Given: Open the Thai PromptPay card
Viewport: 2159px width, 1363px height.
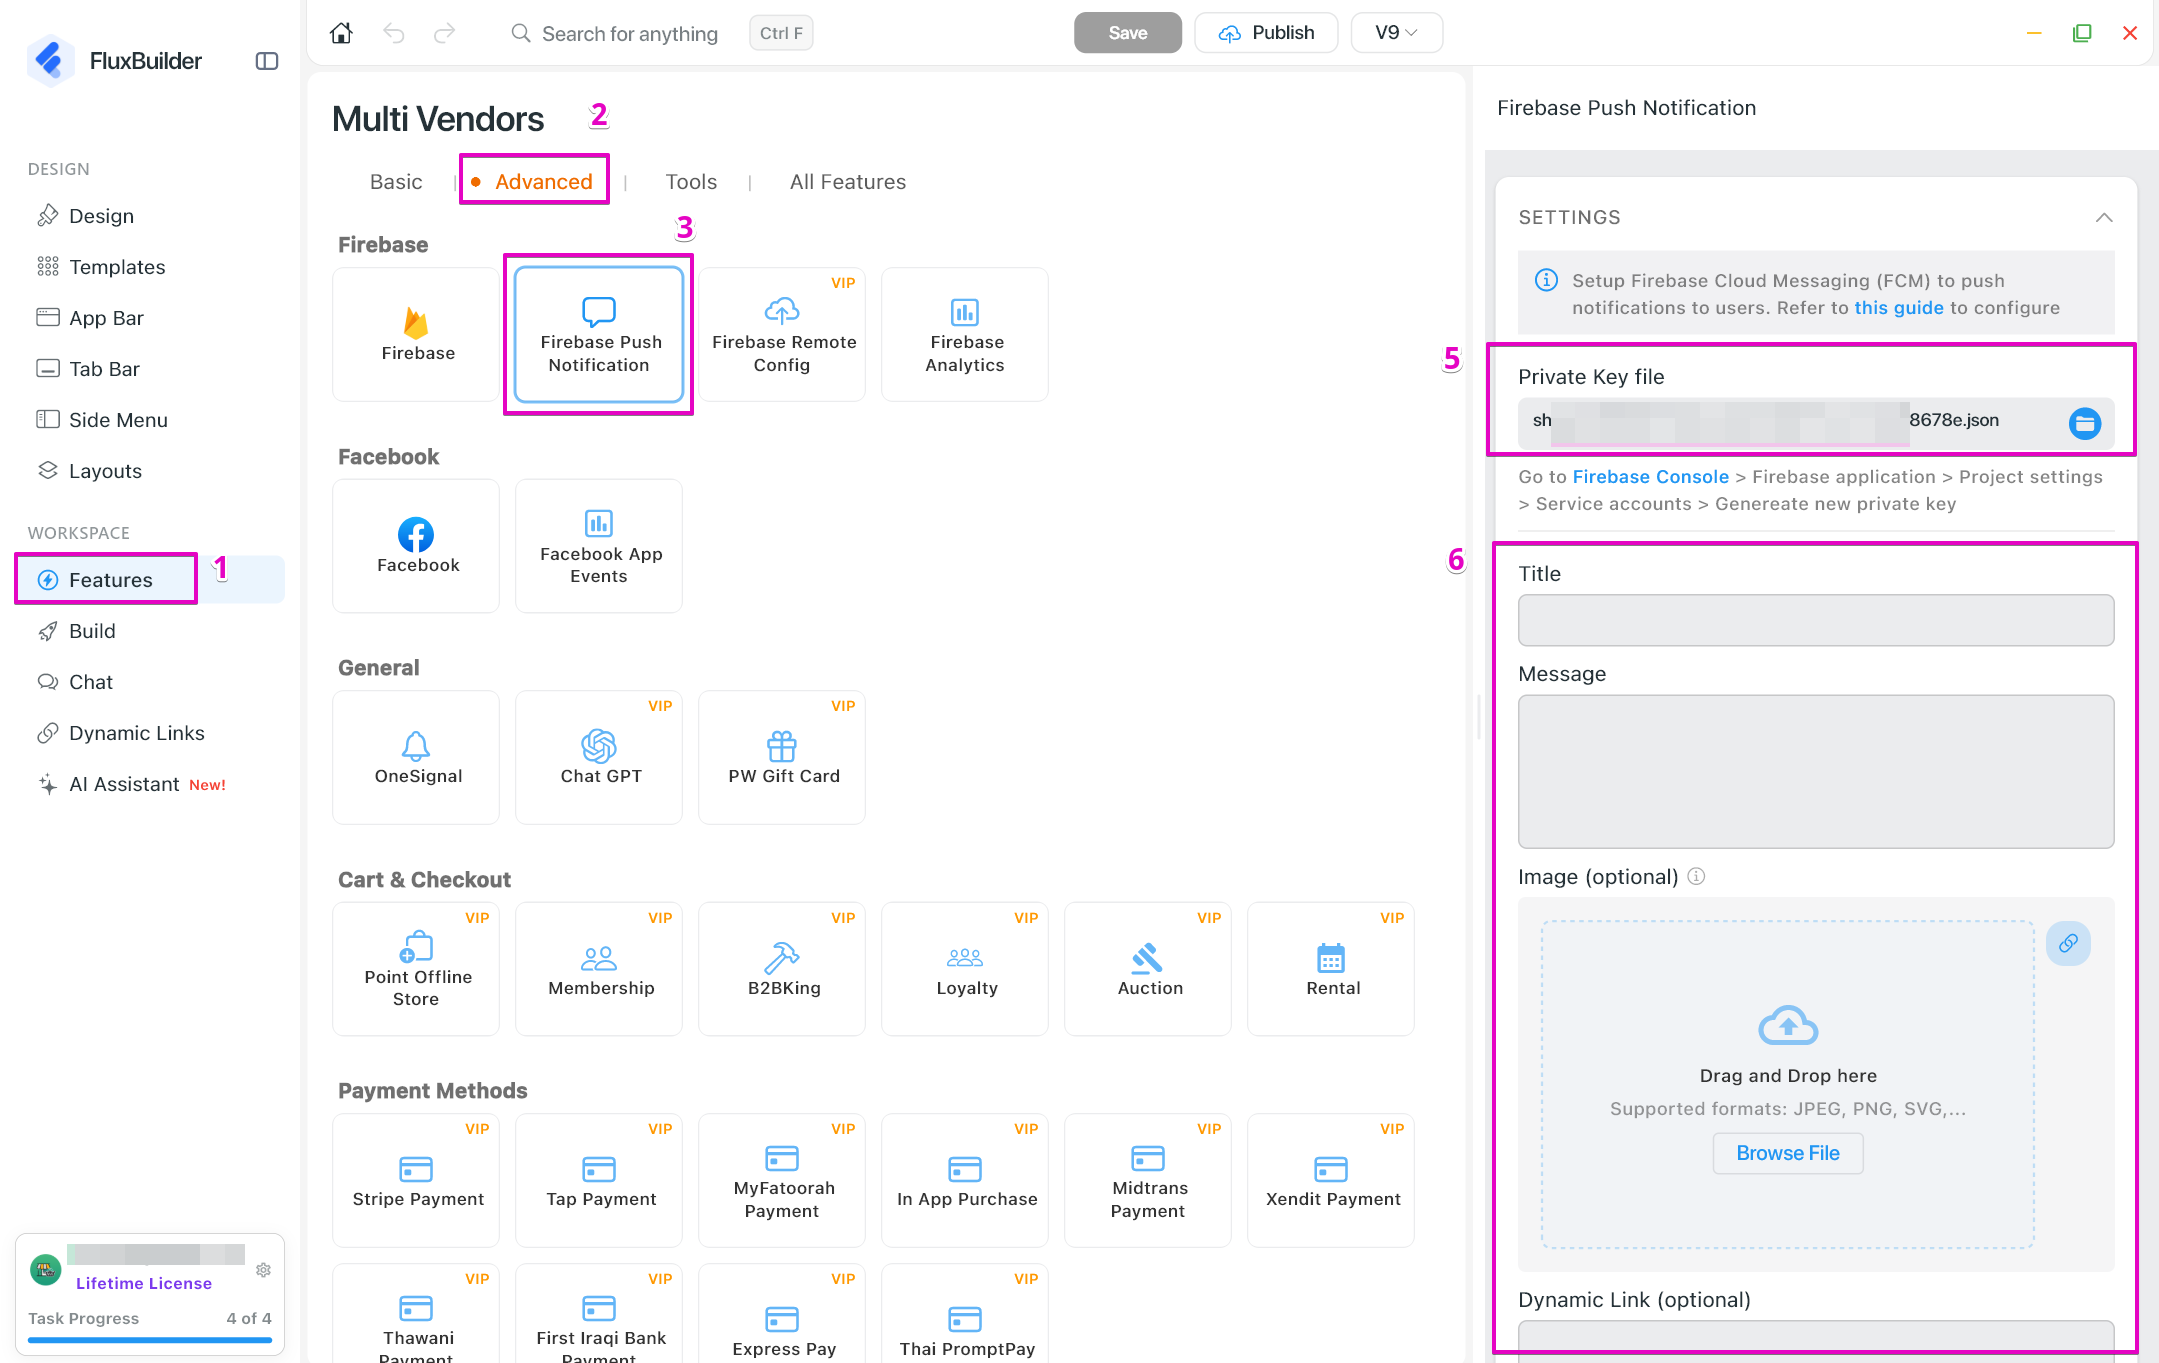Looking at the screenshot, I should (x=965, y=1314).
